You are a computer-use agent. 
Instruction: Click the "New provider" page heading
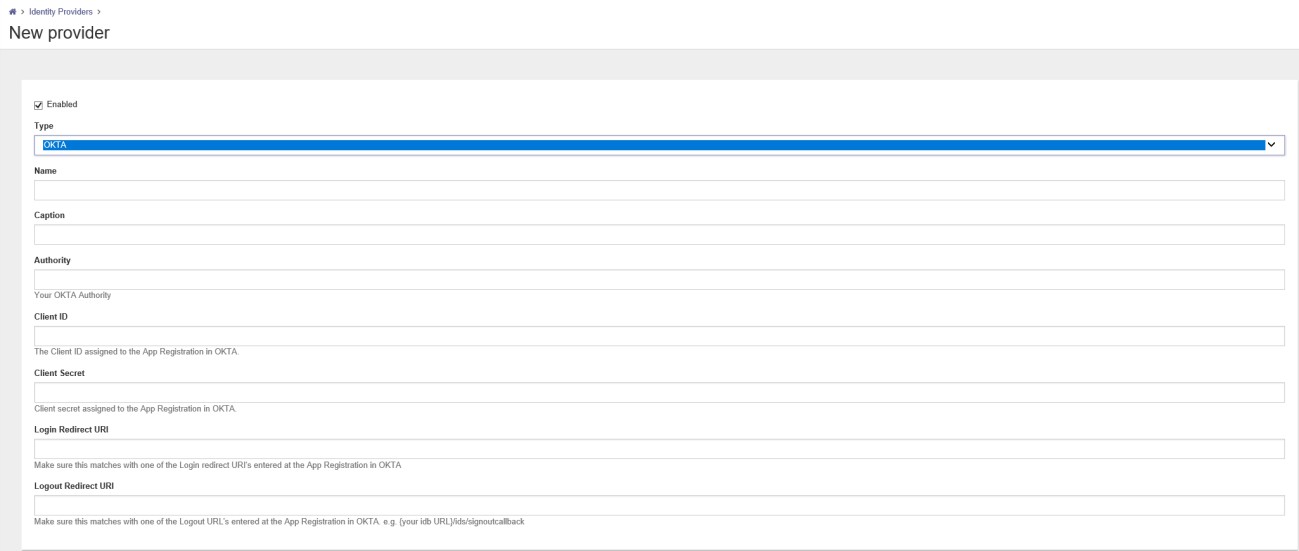point(59,33)
